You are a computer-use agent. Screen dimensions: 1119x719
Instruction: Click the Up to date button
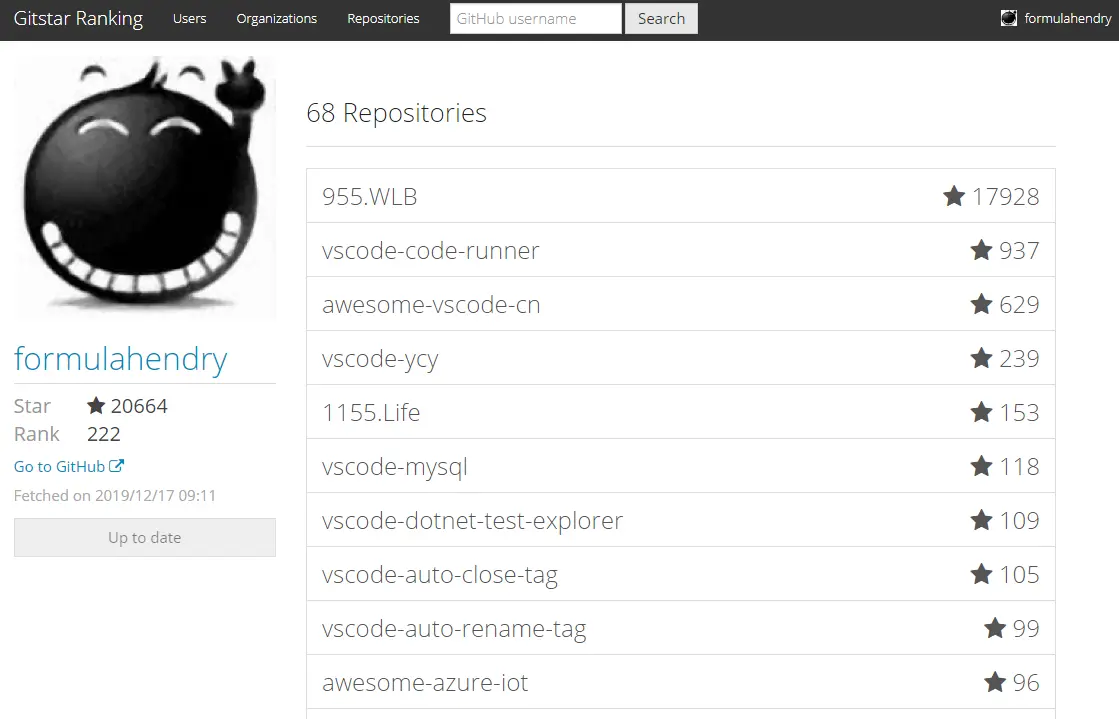145,538
